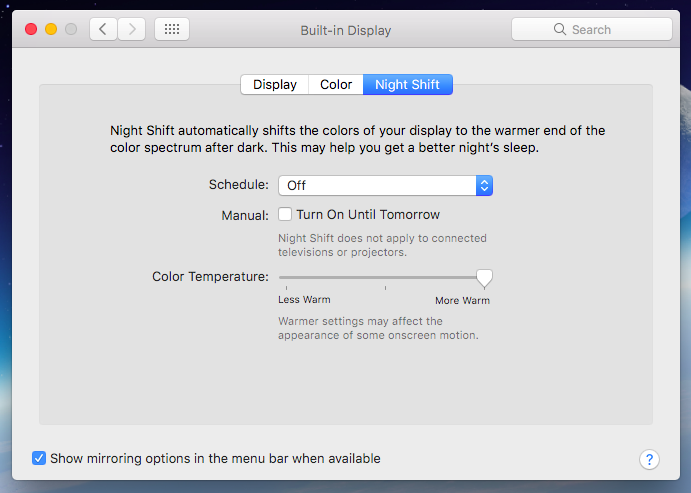Click the middle of Color Temperature track
The image size is (691, 493).
pyautogui.click(x=385, y=278)
